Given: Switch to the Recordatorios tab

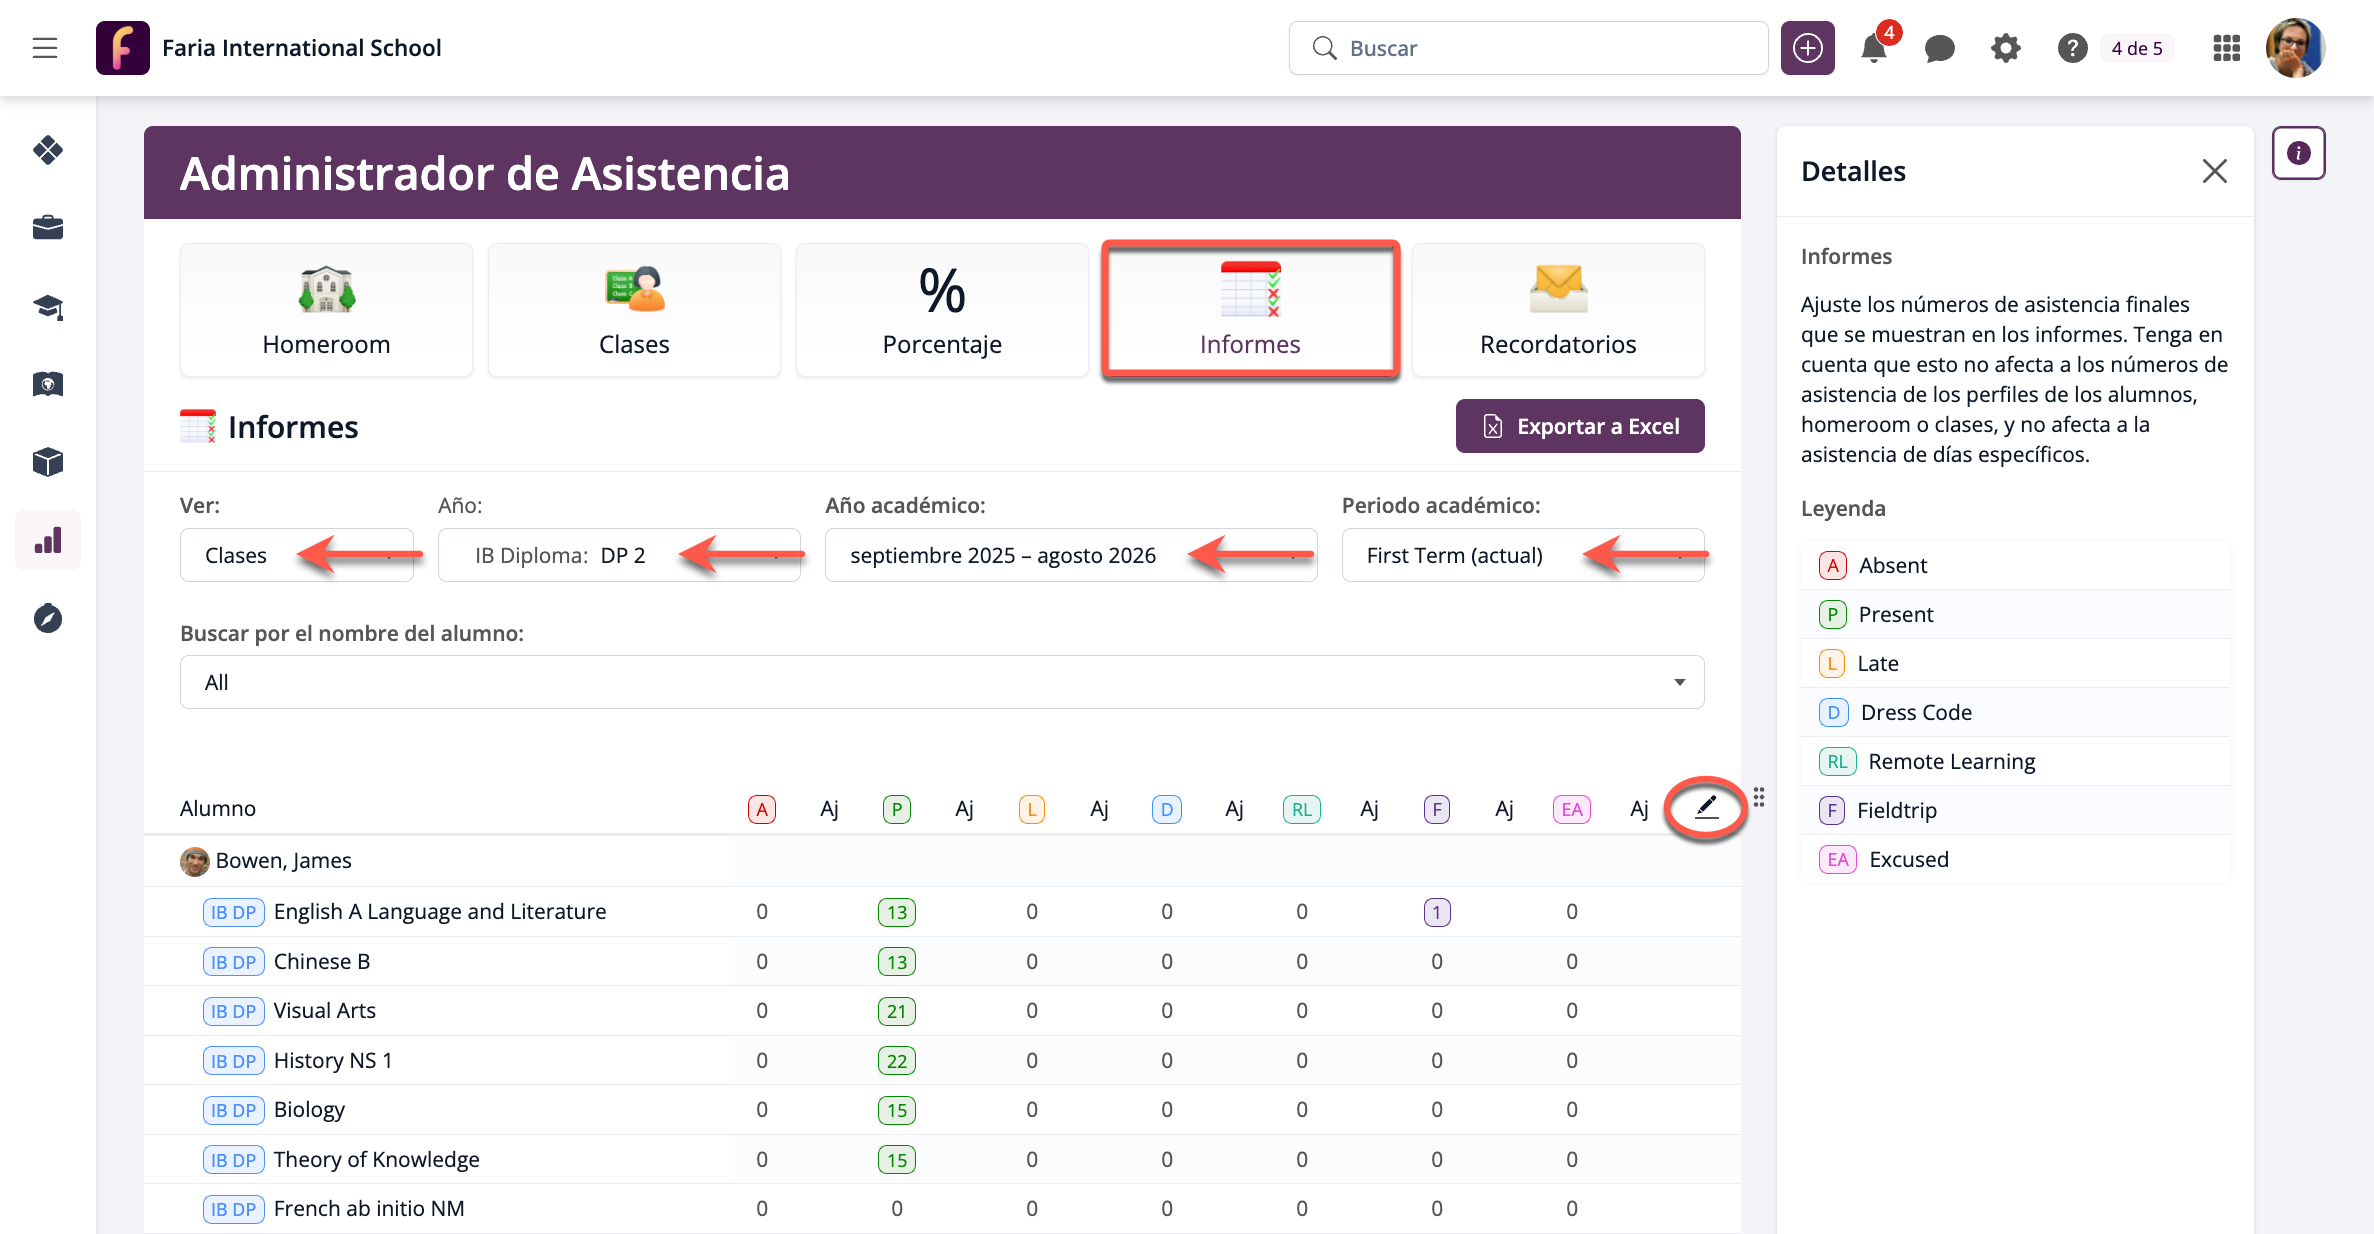Looking at the screenshot, I should [x=1557, y=310].
